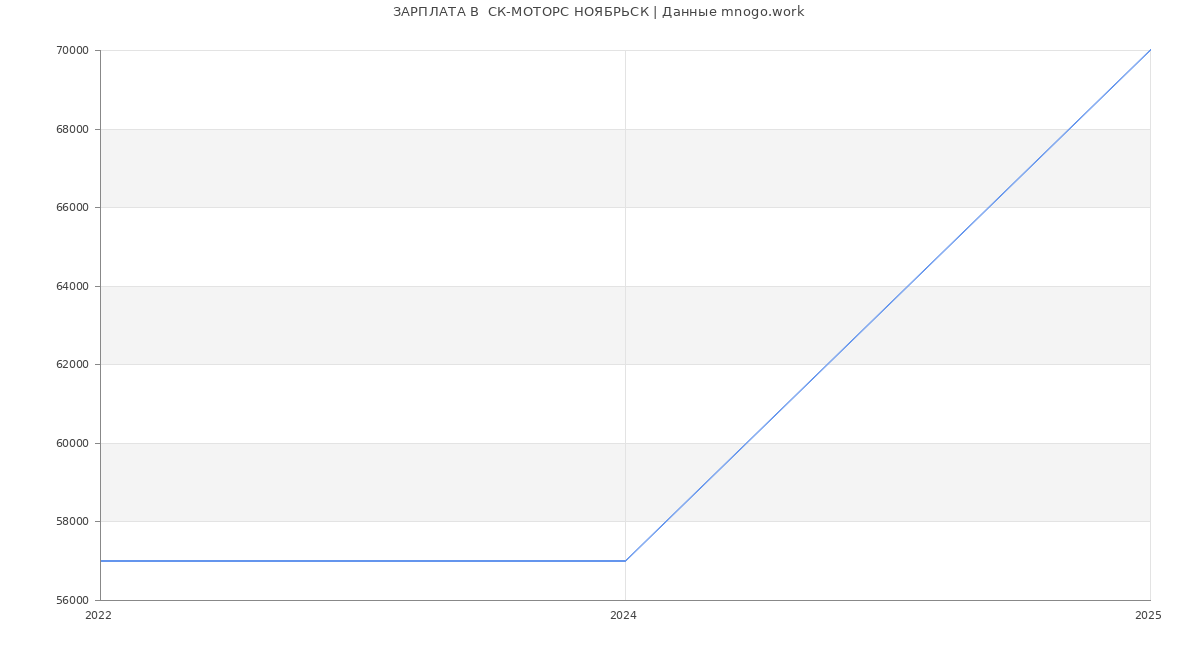The height and width of the screenshot is (650, 1200).
Task: Click the 60000 y-axis label
Action: (x=72, y=443)
